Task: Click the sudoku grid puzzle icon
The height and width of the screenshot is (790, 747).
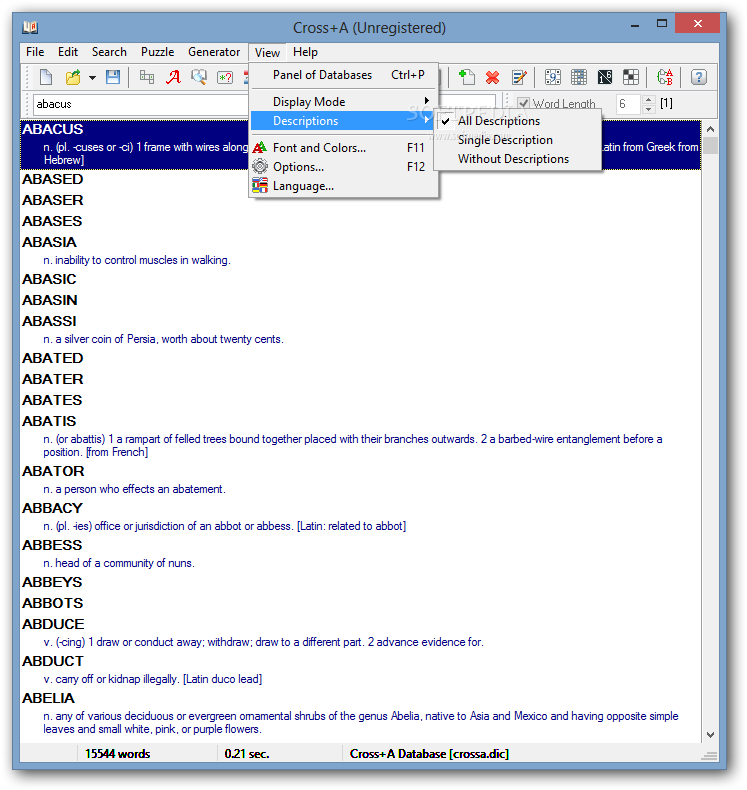Action: click(x=553, y=77)
